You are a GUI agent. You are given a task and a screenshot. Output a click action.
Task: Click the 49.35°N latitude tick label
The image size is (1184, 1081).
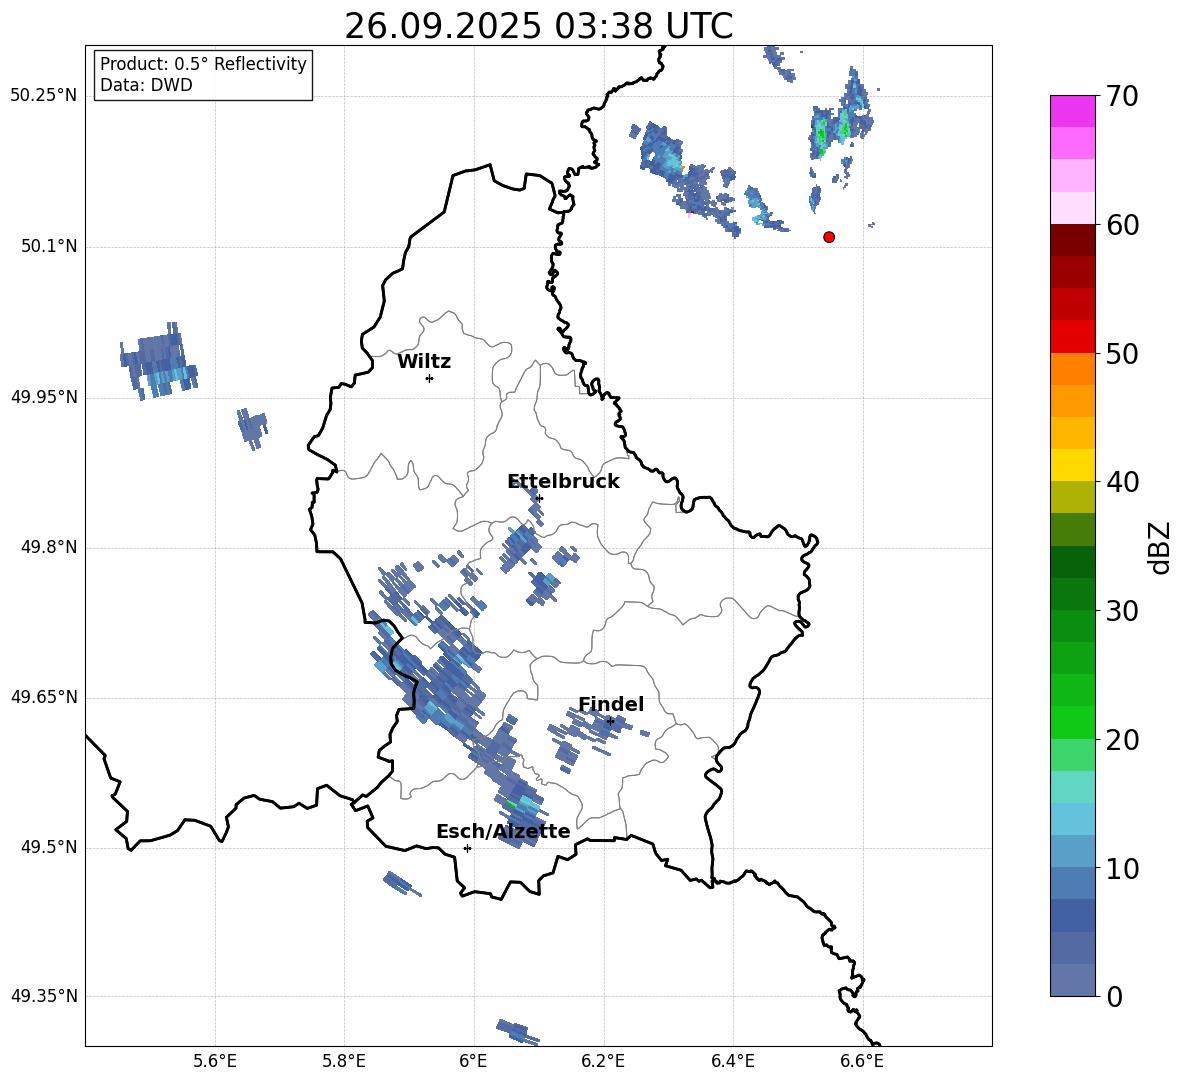coord(44,996)
